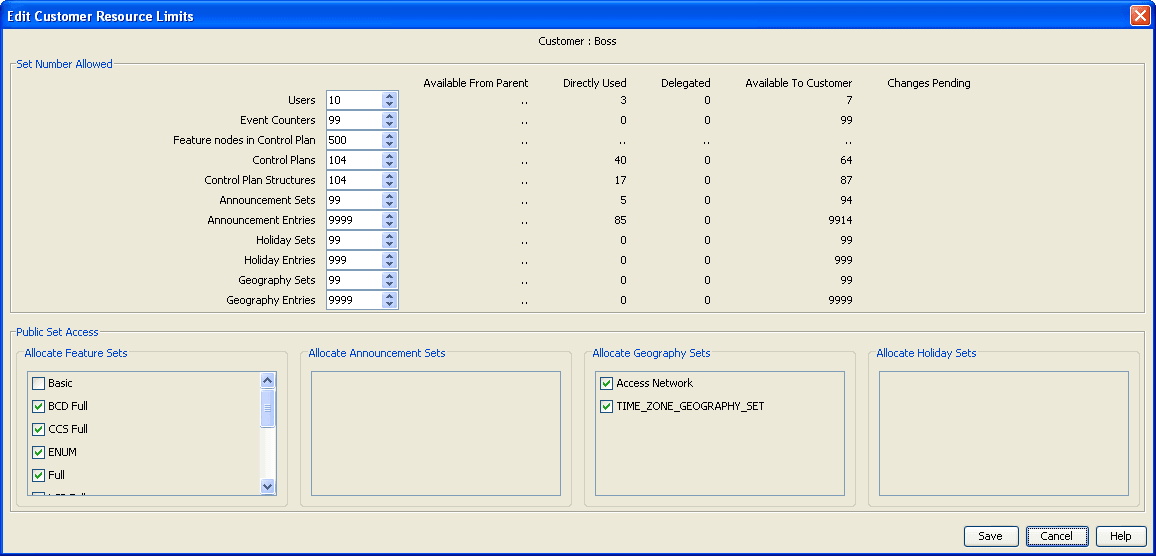Increment Control Plan Structures up arrow
Viewport: 1156px width, 556px height.
pos(389,176)
